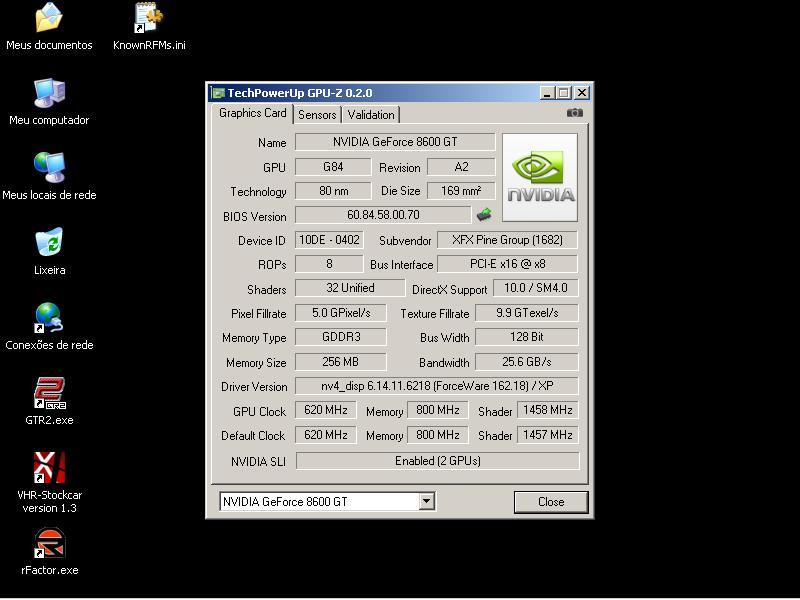Click the 'Technology' label text
Screen dimensions: 800x600
[x=258, y=192]
